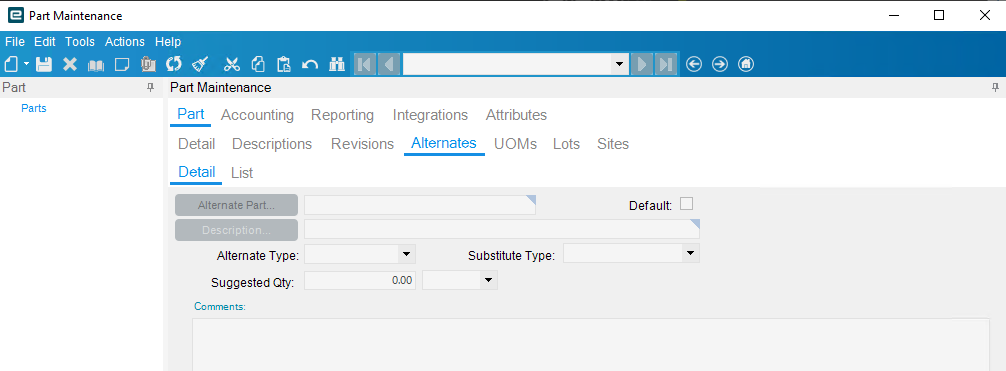Open the Substitute Type dropdown
Viewport: 1006px width, 371px height.
point(690,254)
